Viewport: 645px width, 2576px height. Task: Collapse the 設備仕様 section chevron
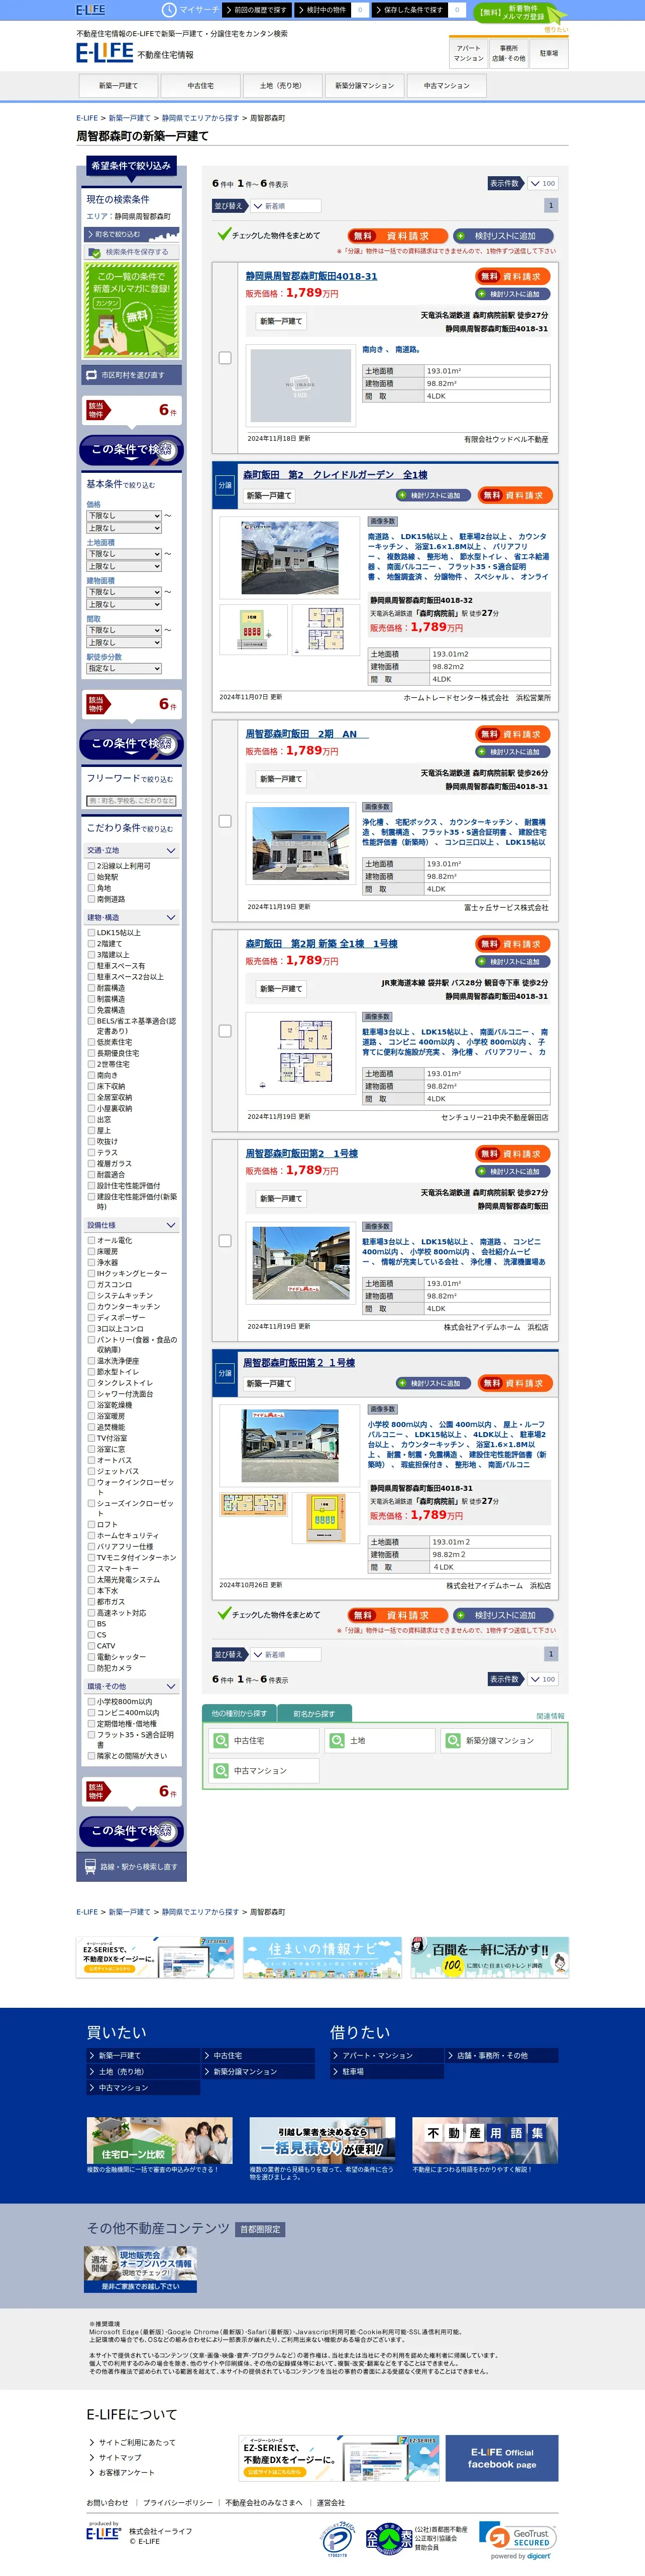(171, 1225)
